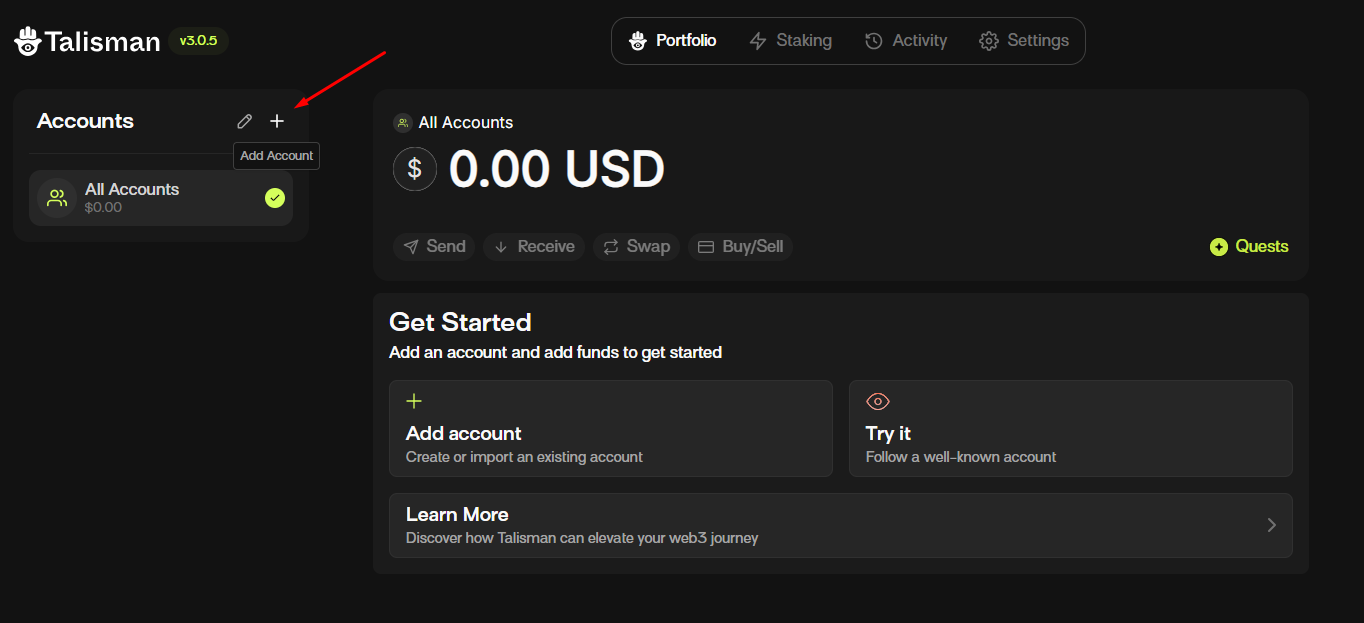The width and height of the screenshot is (1364, 623).
Task: Click the Talisman hand logo
Action: tap(27, 40)
